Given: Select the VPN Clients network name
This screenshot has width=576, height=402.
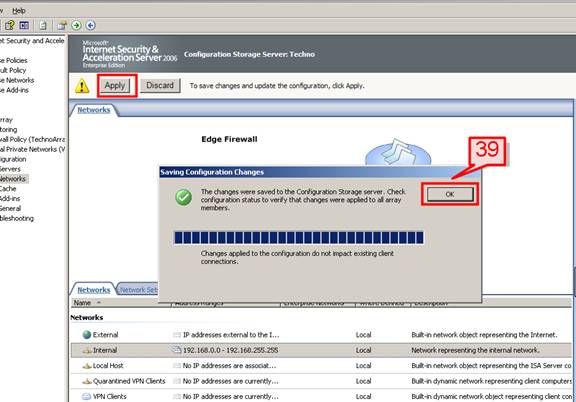Looking at the screenshot, I should pos(109,396).
